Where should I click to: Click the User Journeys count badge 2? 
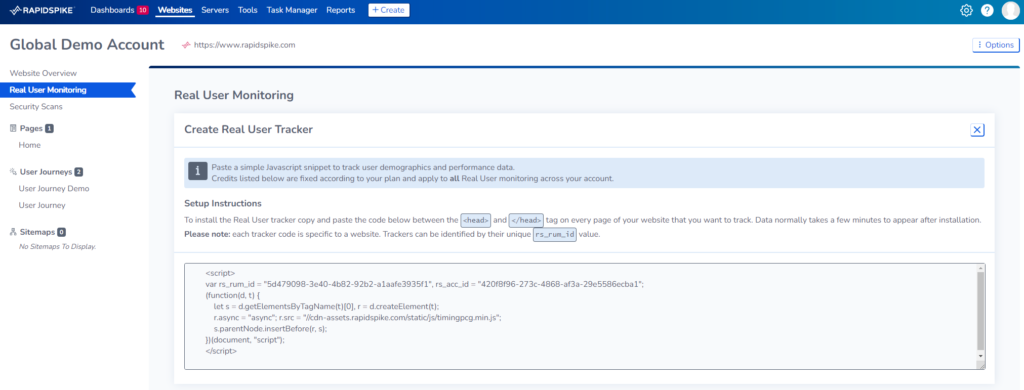click(x=79, y=172)
